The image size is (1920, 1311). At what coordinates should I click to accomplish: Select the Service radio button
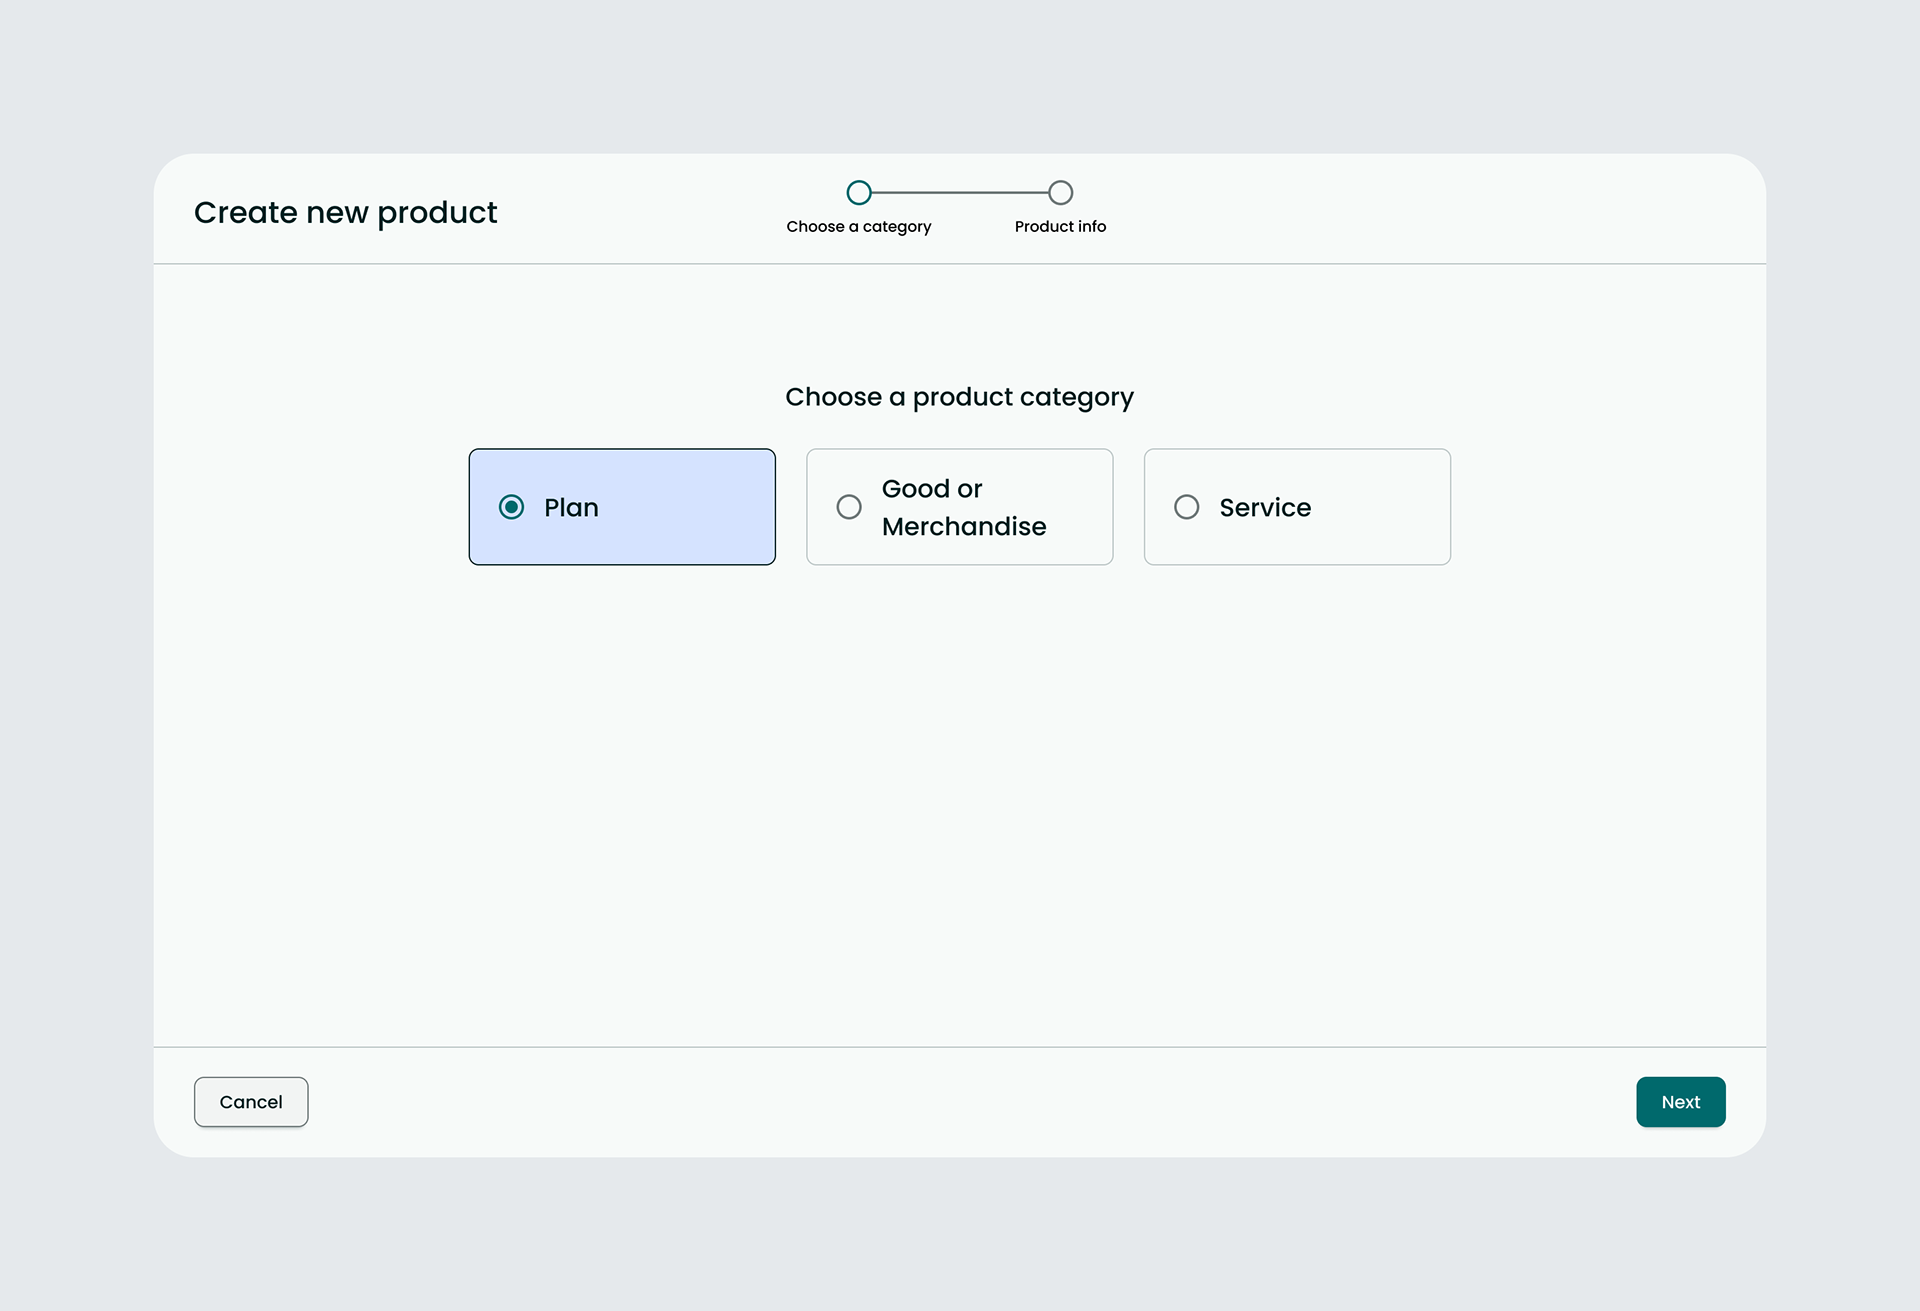1186,507
